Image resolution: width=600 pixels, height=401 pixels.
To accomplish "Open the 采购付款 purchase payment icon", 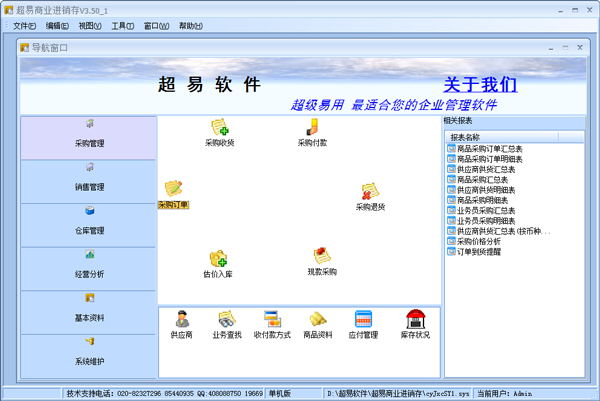I will (312, 128).
